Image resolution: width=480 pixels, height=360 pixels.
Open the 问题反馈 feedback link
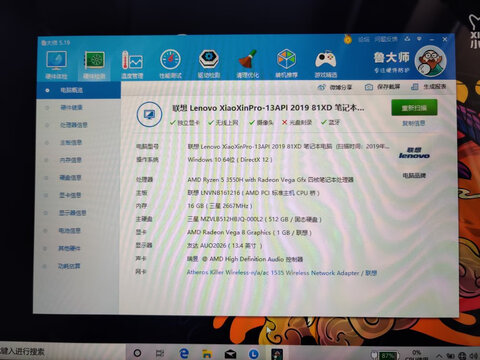pyautogui.click(x=386, y=39)
